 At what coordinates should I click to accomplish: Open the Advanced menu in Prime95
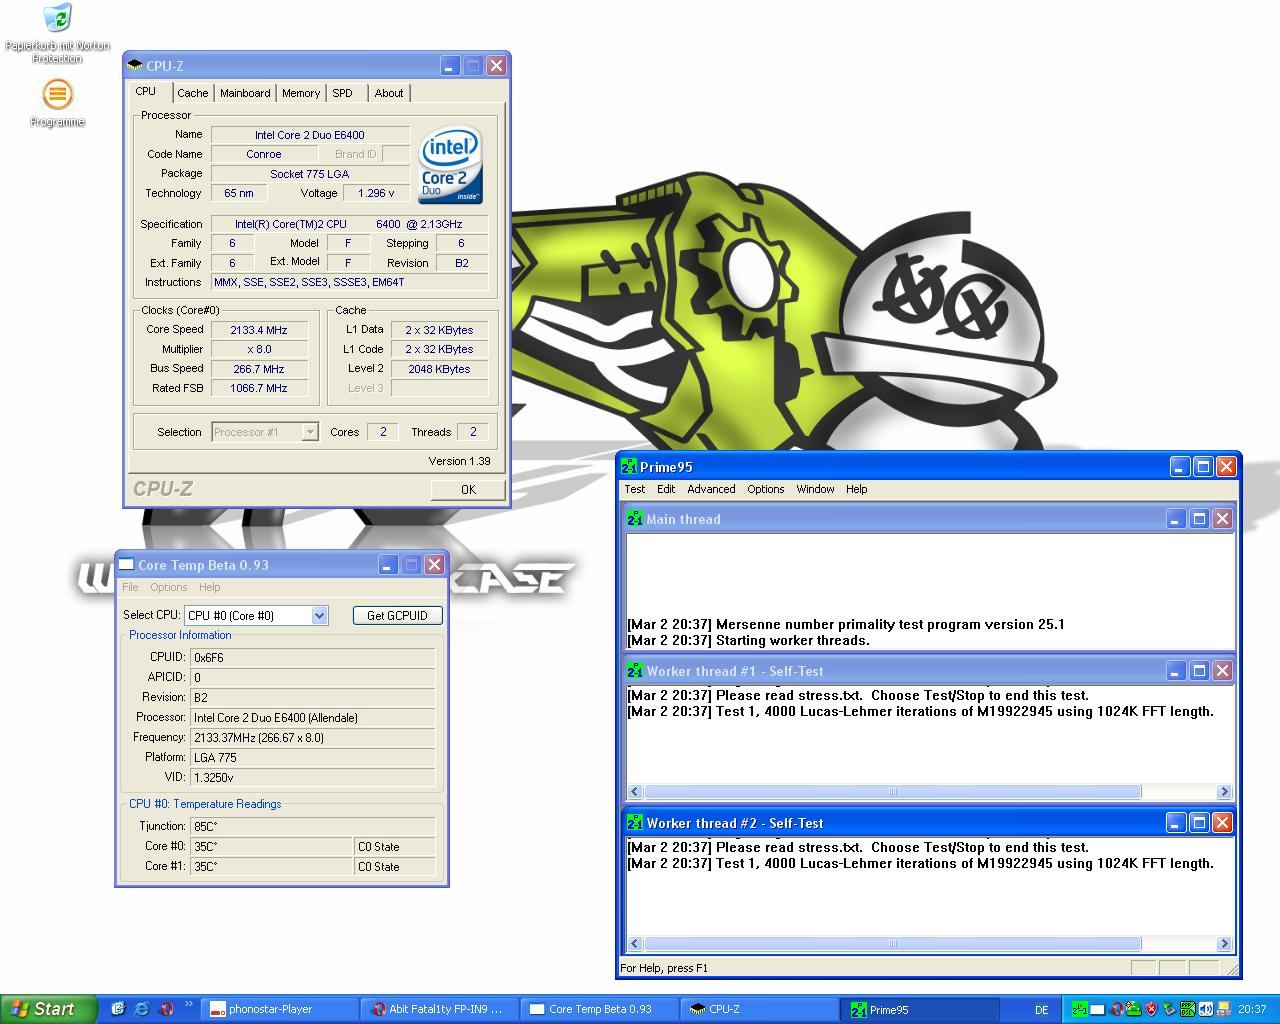pyautogui.click(x=711, y=489)
